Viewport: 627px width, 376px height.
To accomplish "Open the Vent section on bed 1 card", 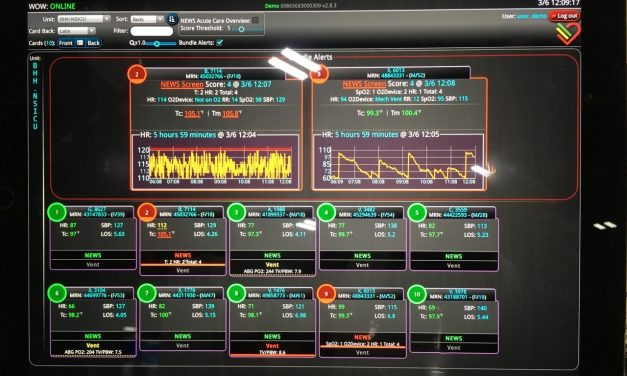I will click(93, 264).
